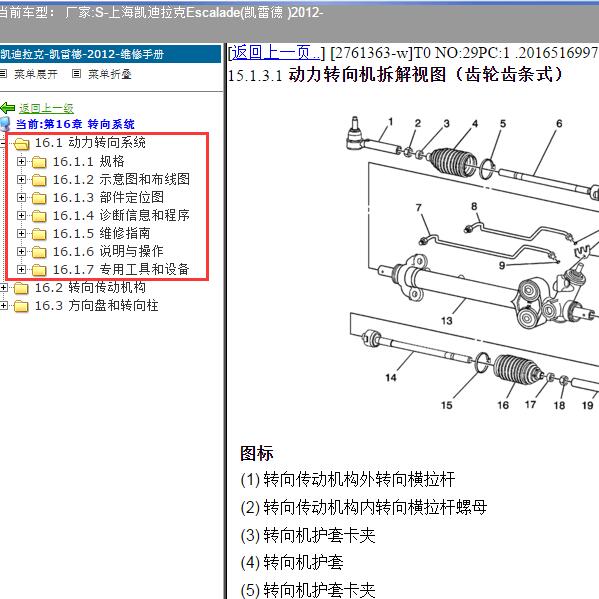Click the exploded steering gear diagram
The height and width of the screenshot is (599, 599).
point(472,264)
